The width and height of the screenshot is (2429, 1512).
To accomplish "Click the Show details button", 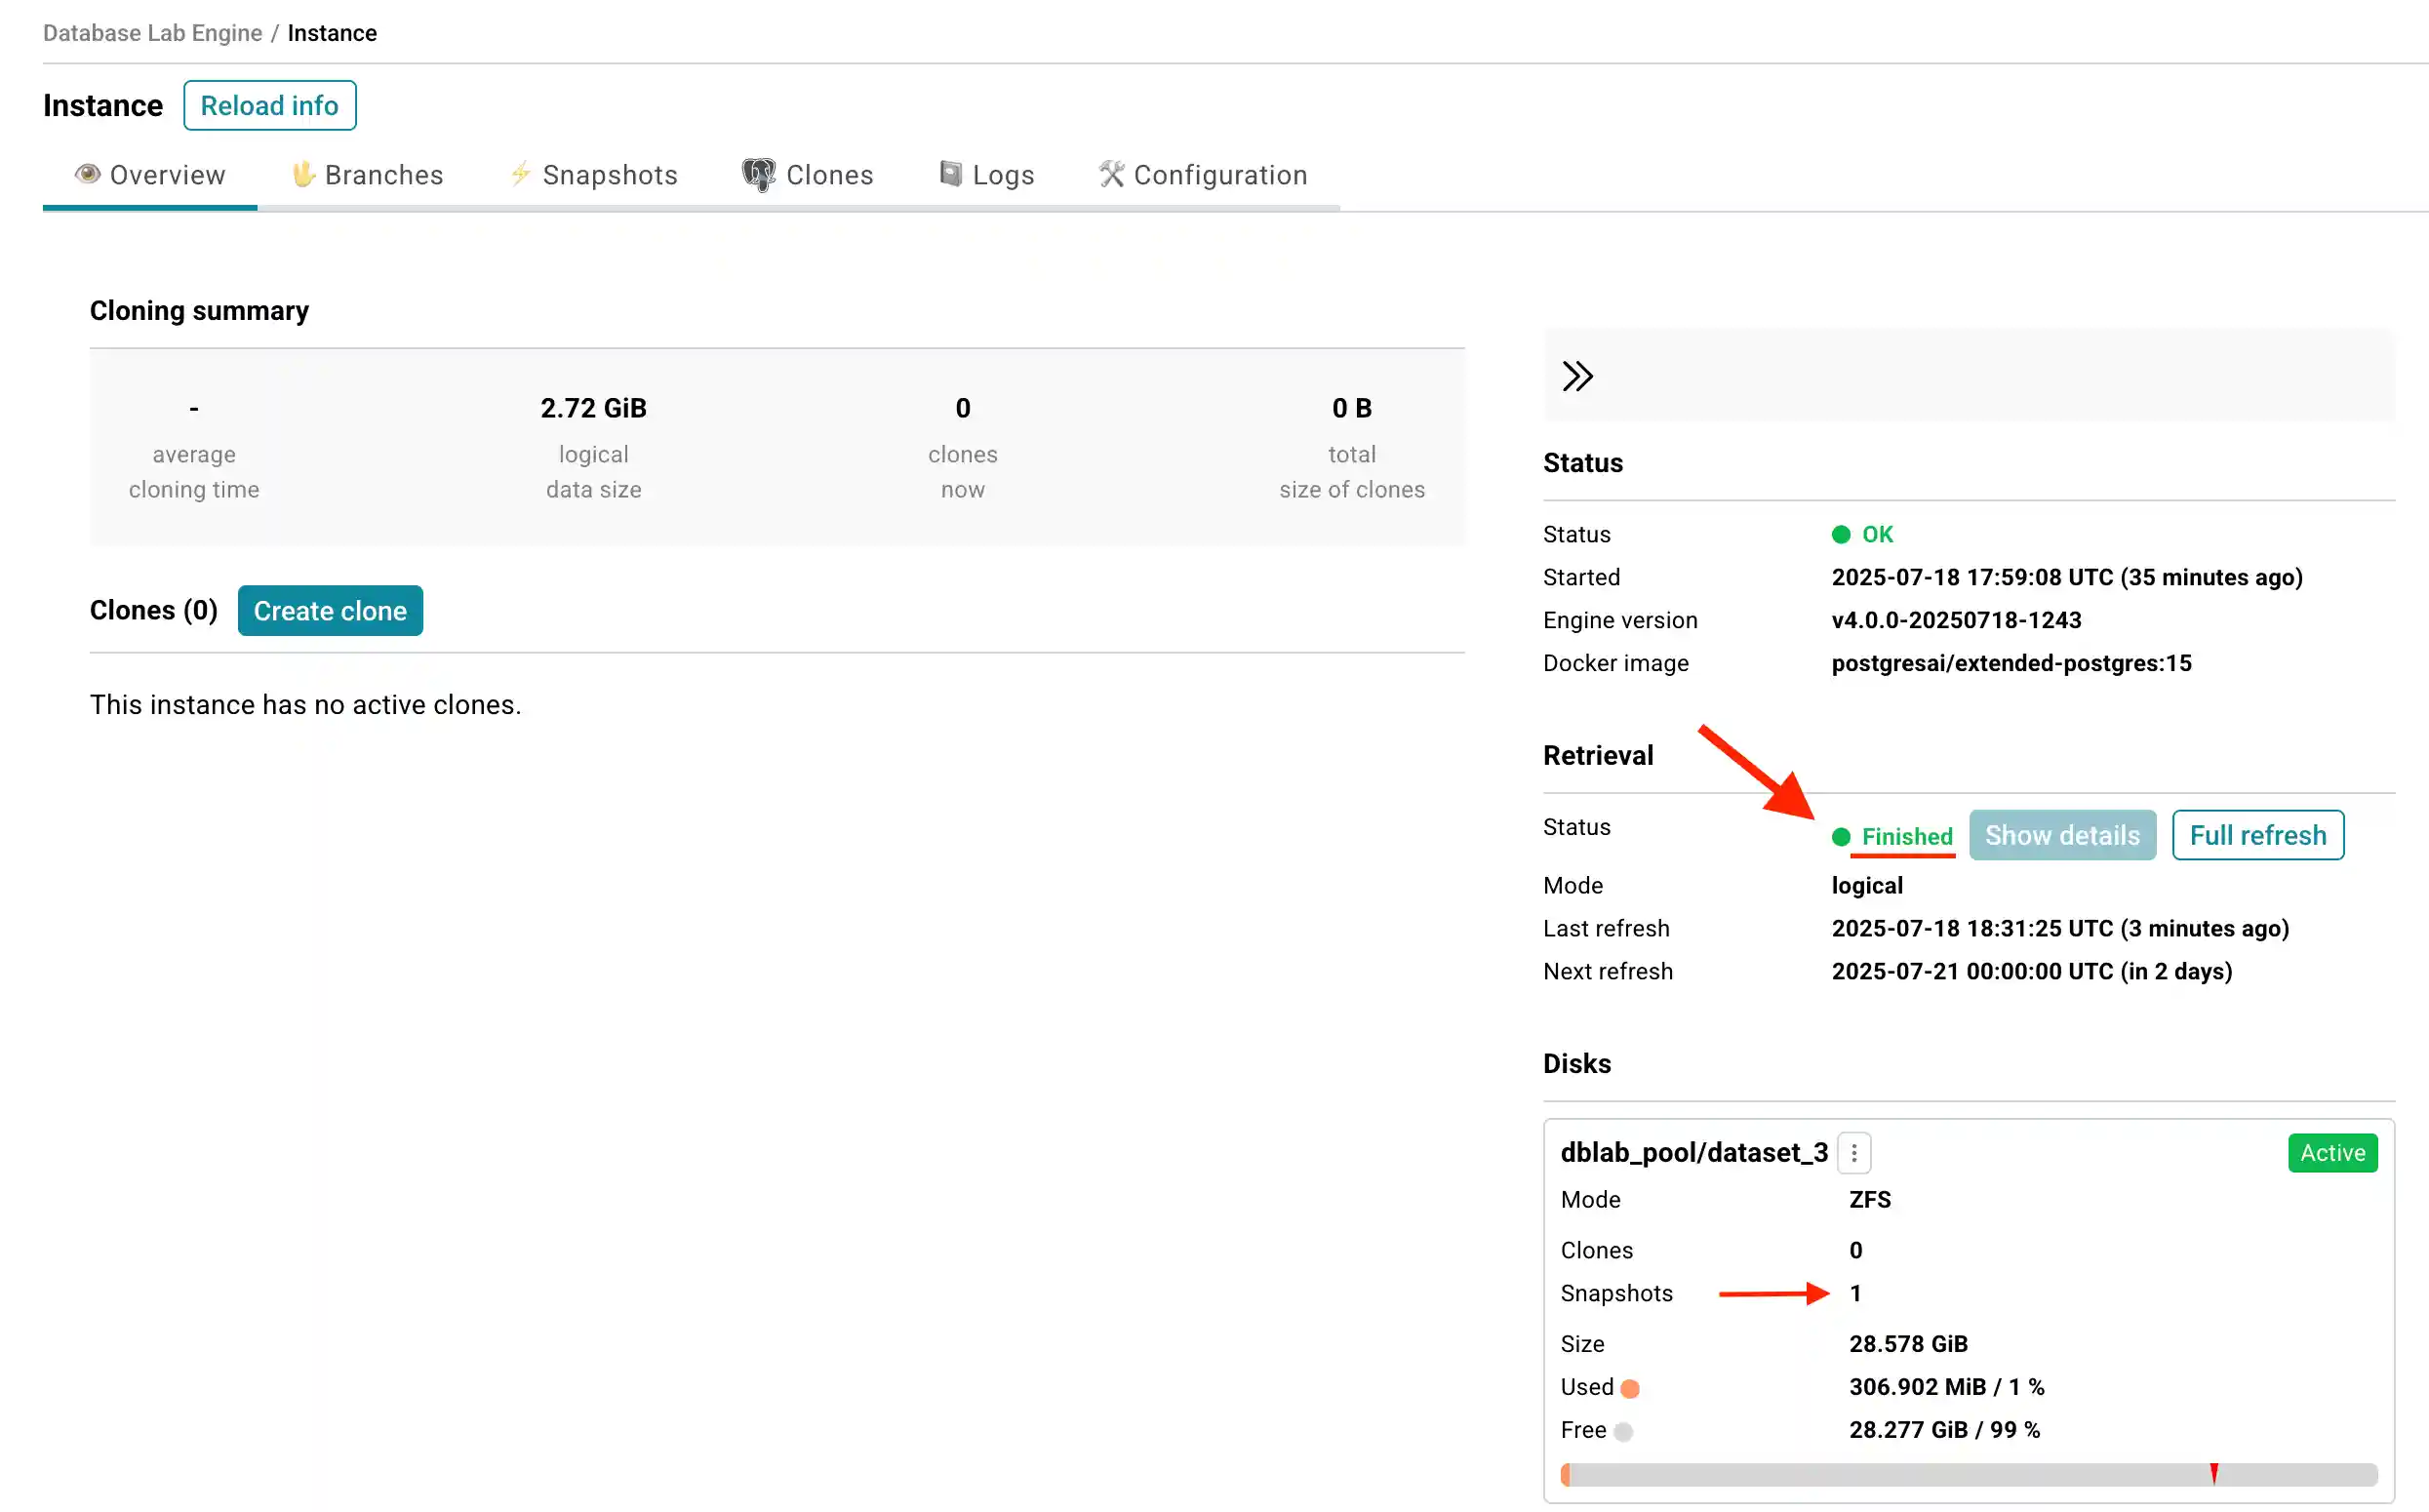I will point(2062,835).
